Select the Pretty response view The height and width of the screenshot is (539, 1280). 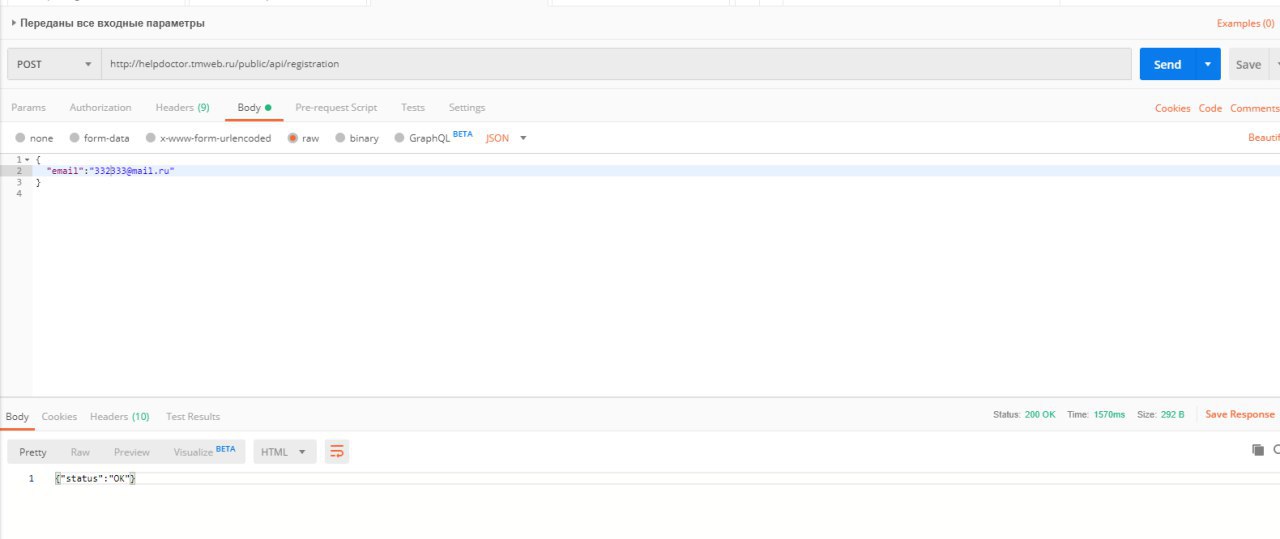[33, 452]
